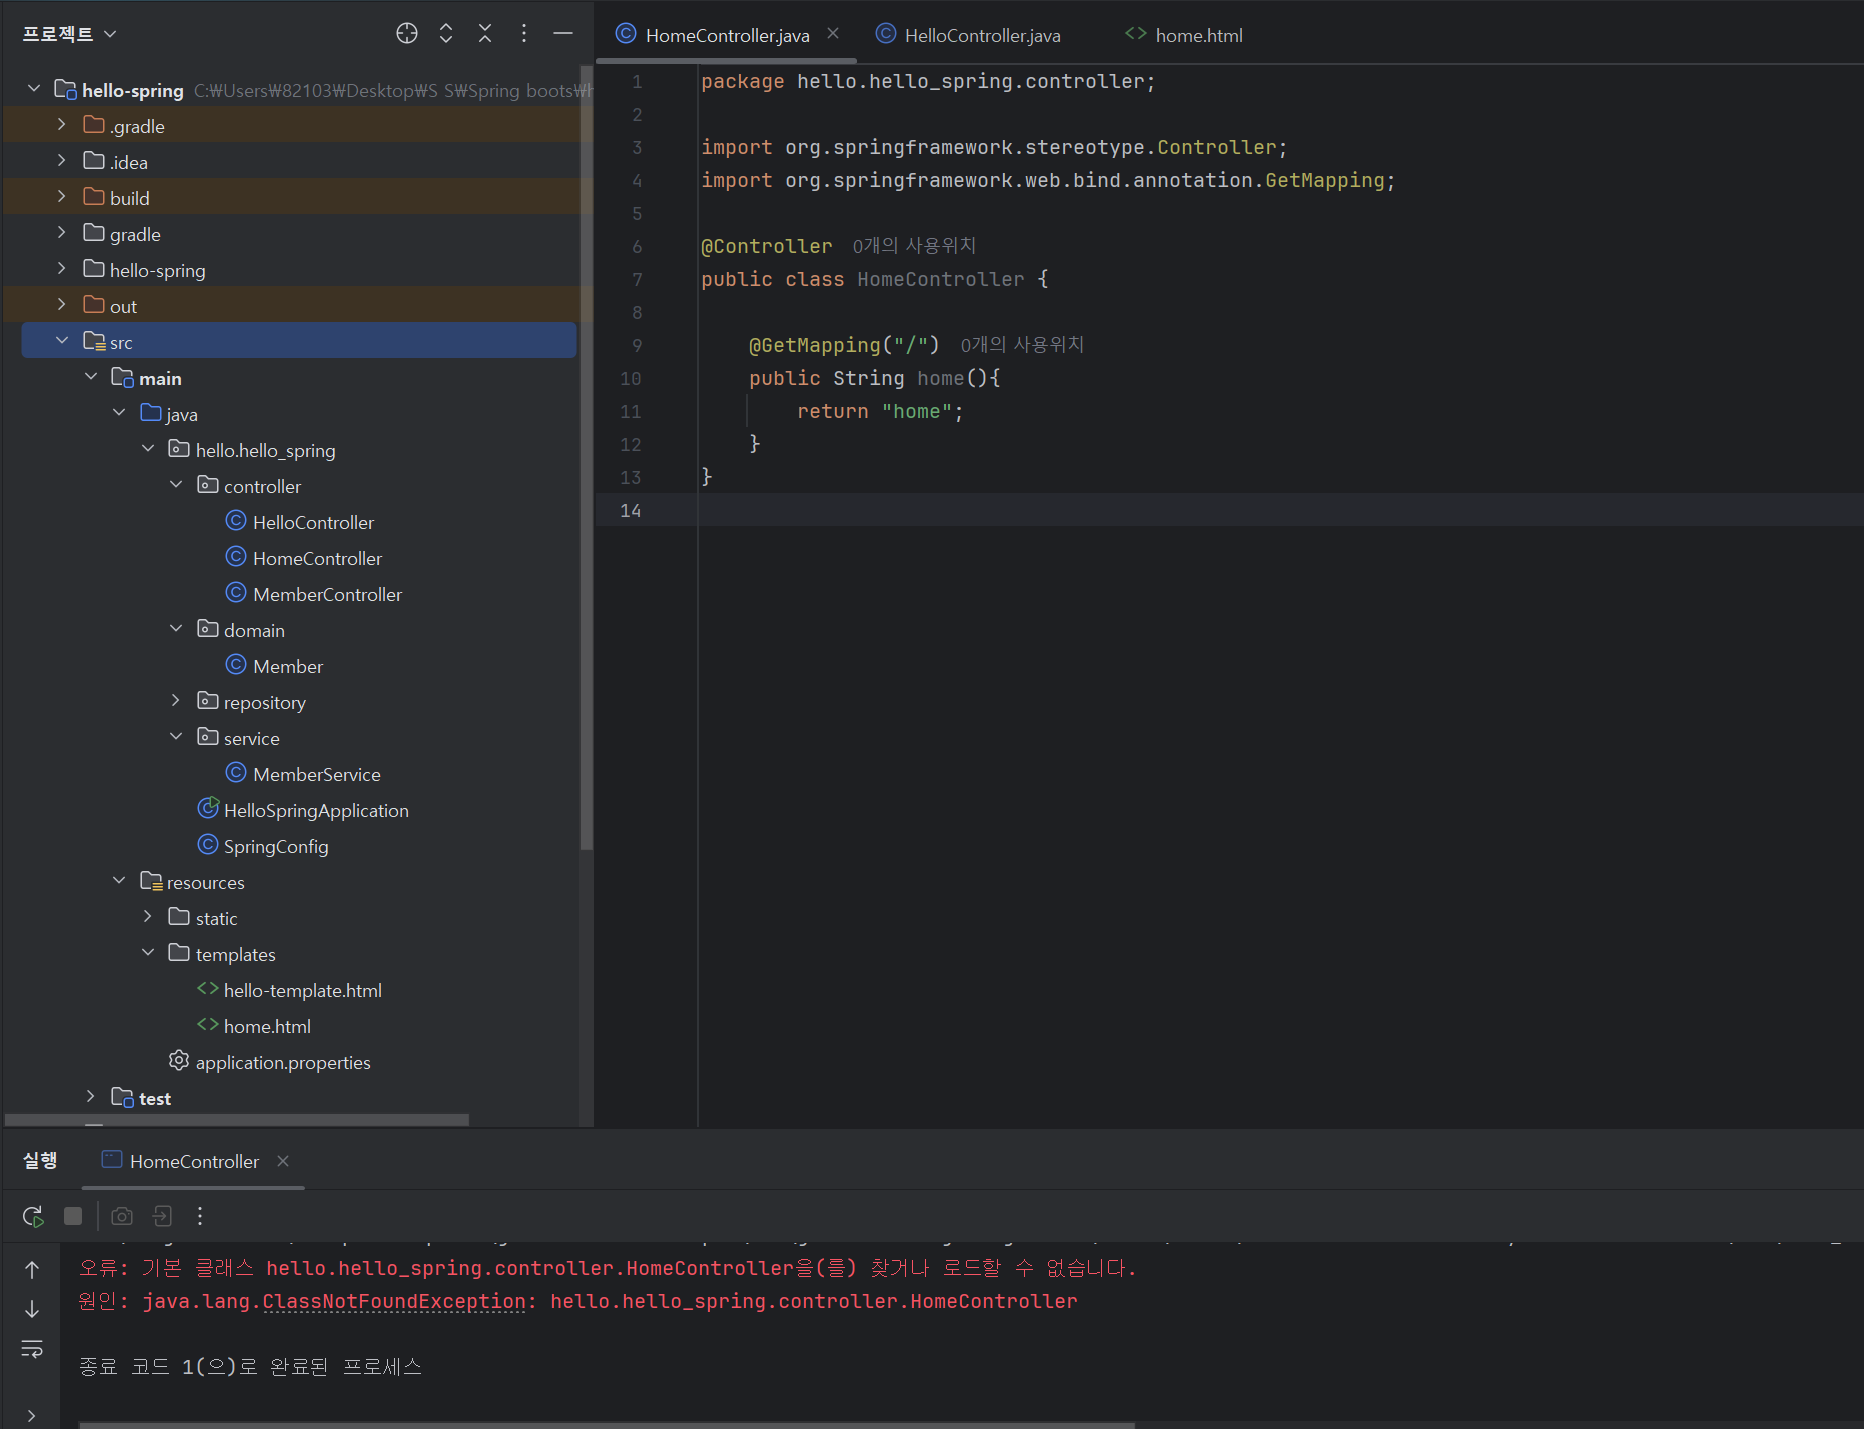The width and height of the screenshot is (1864, 1429).
Task: Rerun HomeController run configuration
Action: [x=32, y=1216]
